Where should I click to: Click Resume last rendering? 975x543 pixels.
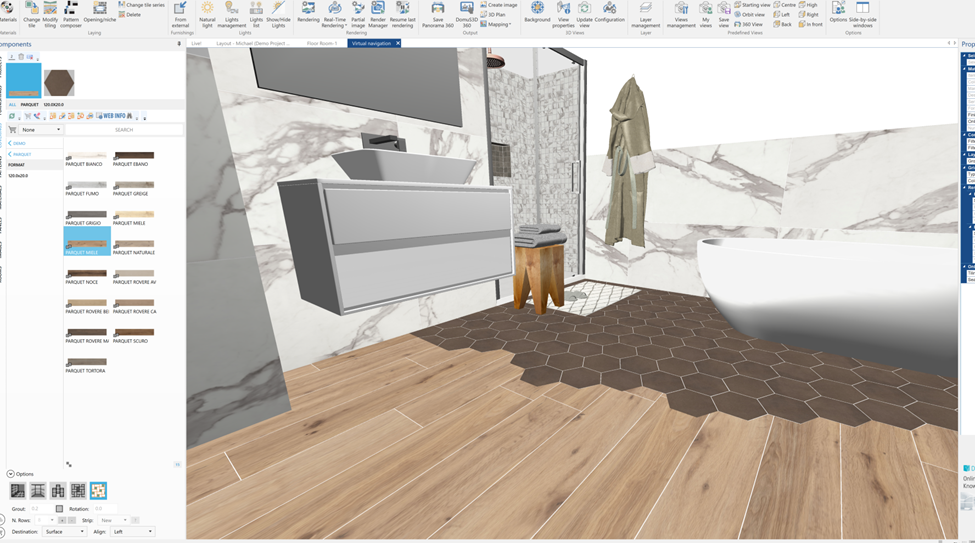(402, 14)
